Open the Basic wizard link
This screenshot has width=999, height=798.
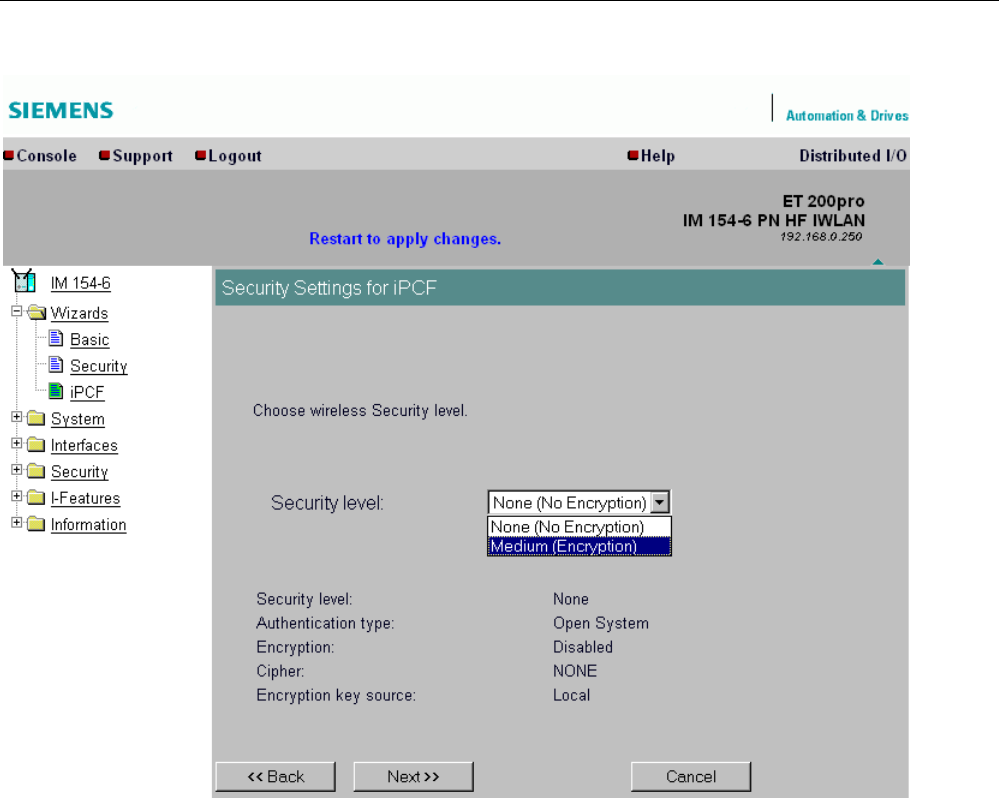(x=89, y=339)
